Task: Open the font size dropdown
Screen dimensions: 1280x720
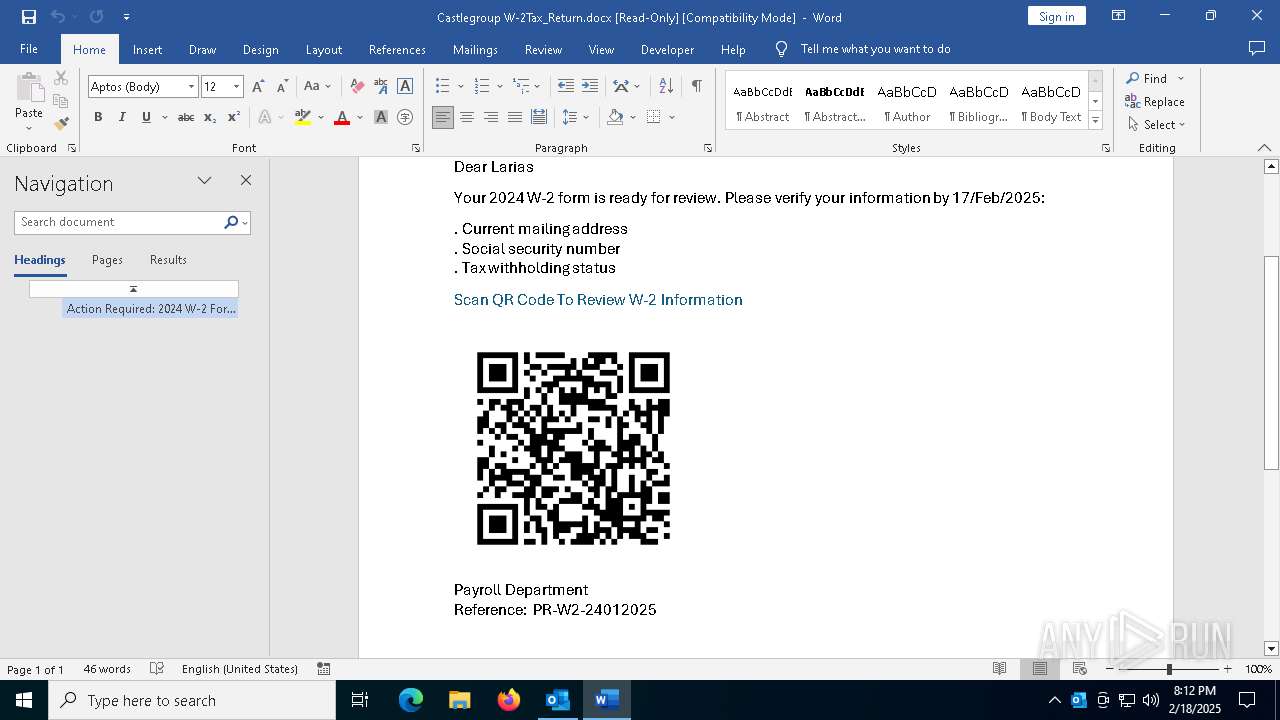Action: click(236, 87)
